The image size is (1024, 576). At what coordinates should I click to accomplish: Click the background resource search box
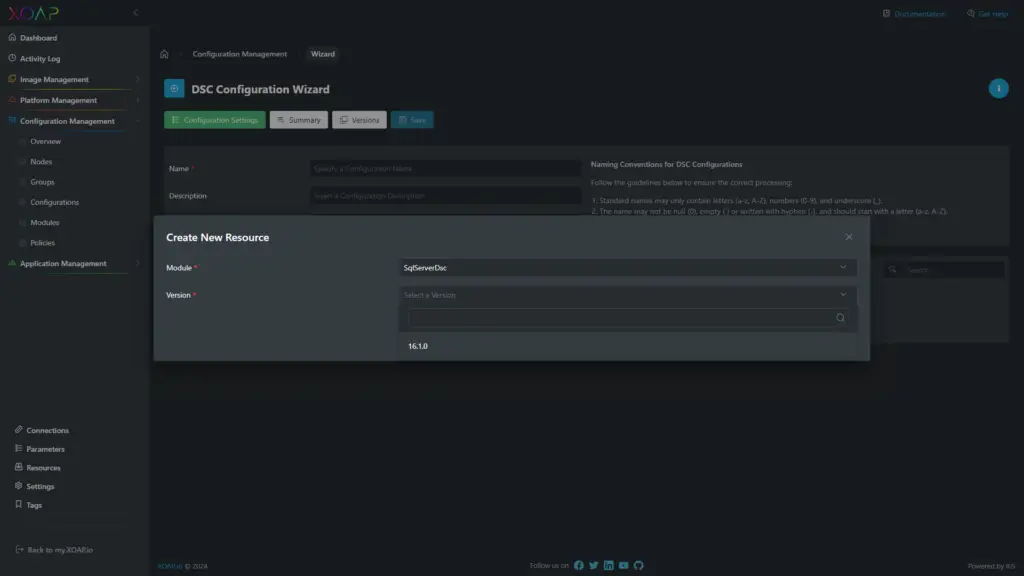click(944, 270)
